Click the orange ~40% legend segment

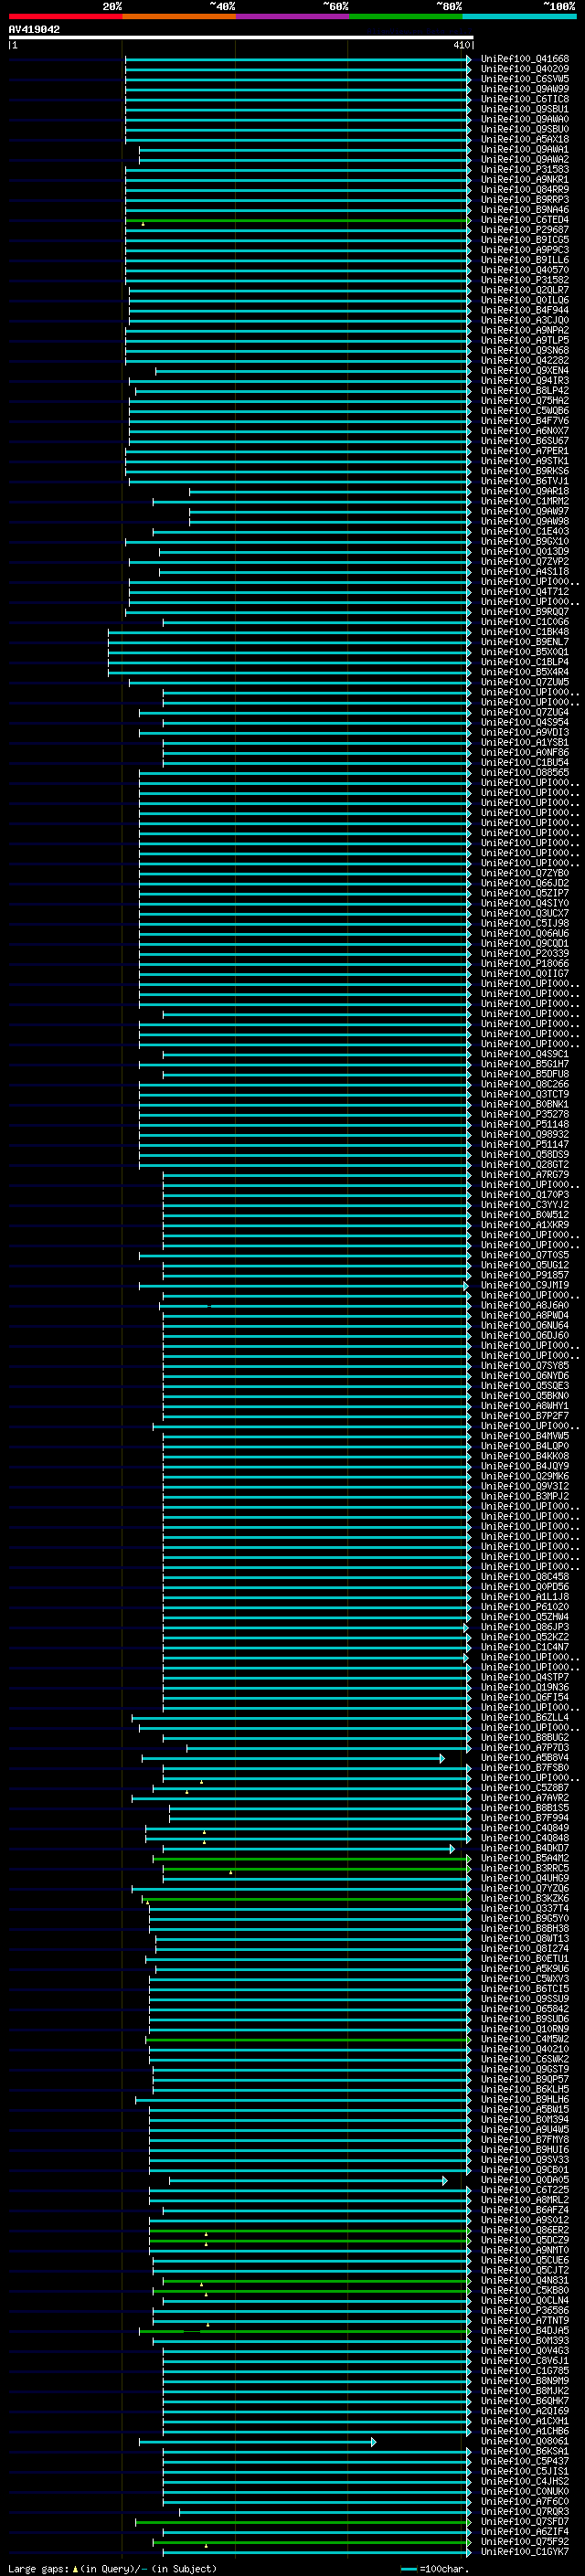pyautogui.click(x=179, y=16)
